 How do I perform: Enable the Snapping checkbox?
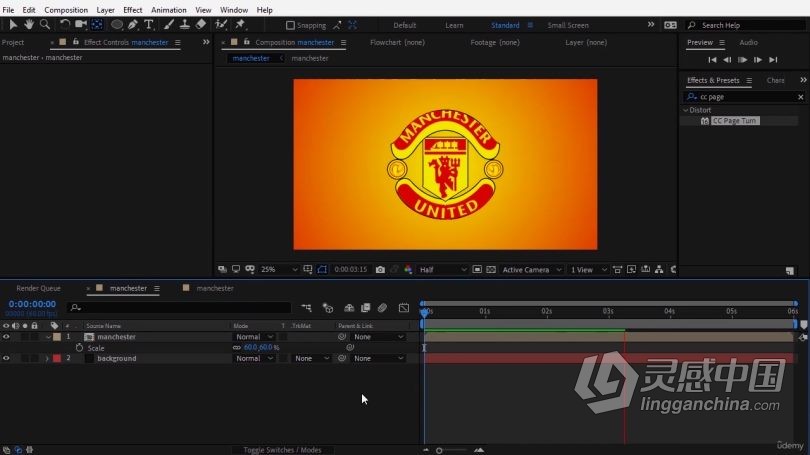(x=290, y=25)
